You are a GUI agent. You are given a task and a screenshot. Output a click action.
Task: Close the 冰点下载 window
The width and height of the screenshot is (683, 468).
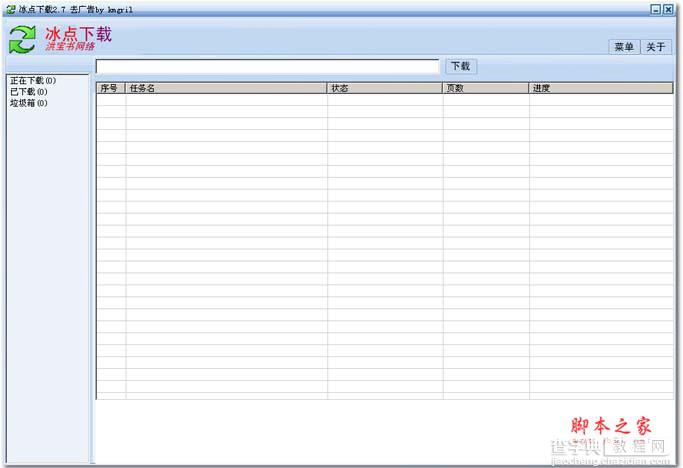pos(668,9)
